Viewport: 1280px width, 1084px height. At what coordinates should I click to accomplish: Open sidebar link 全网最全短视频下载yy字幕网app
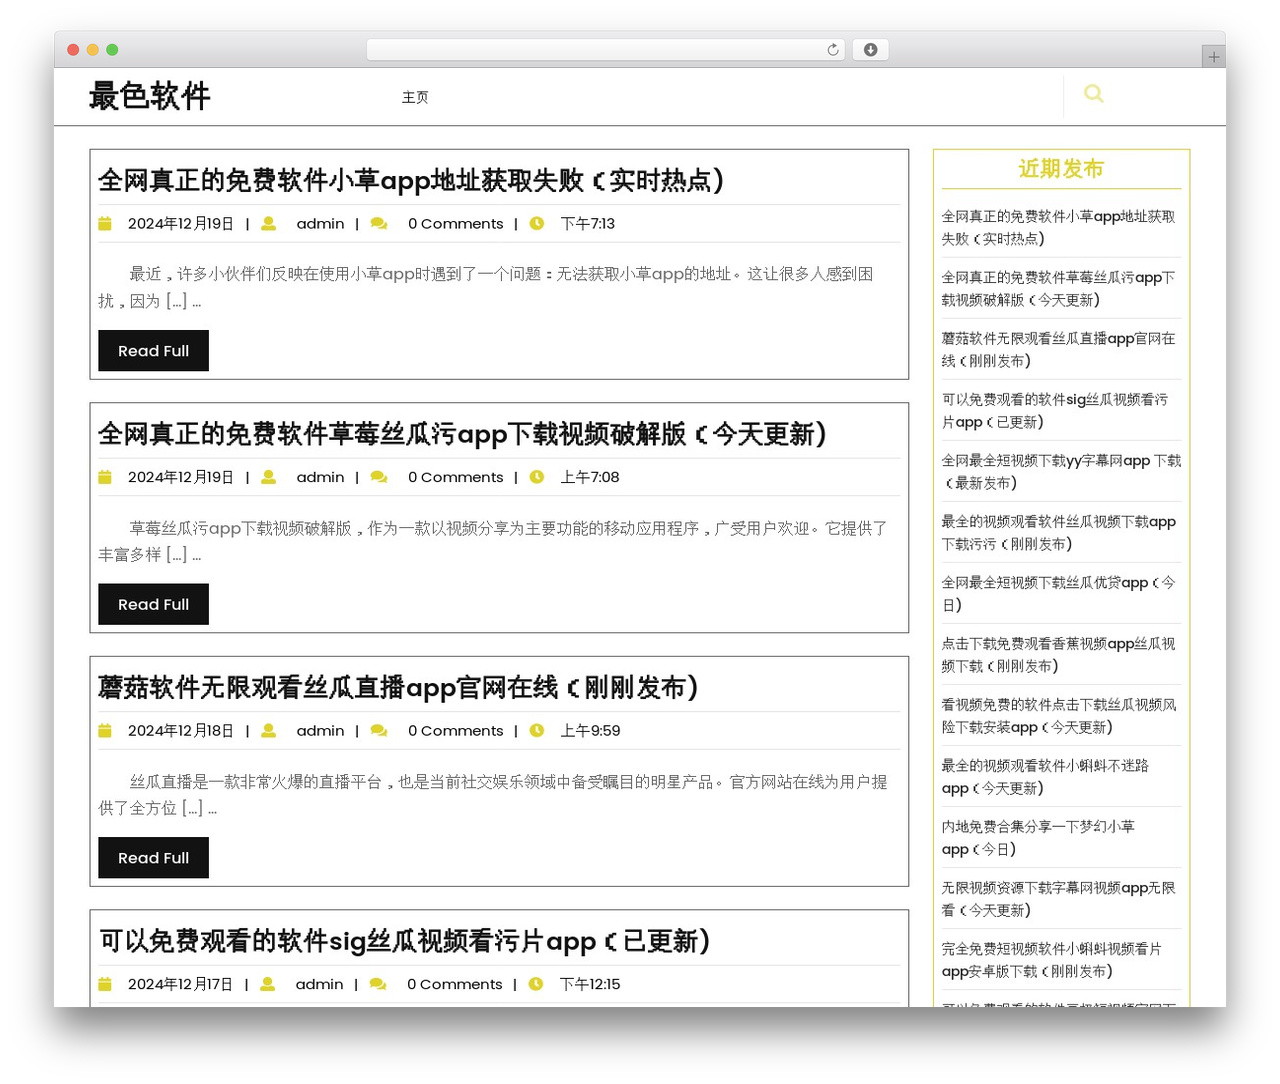click(1061, 471)
